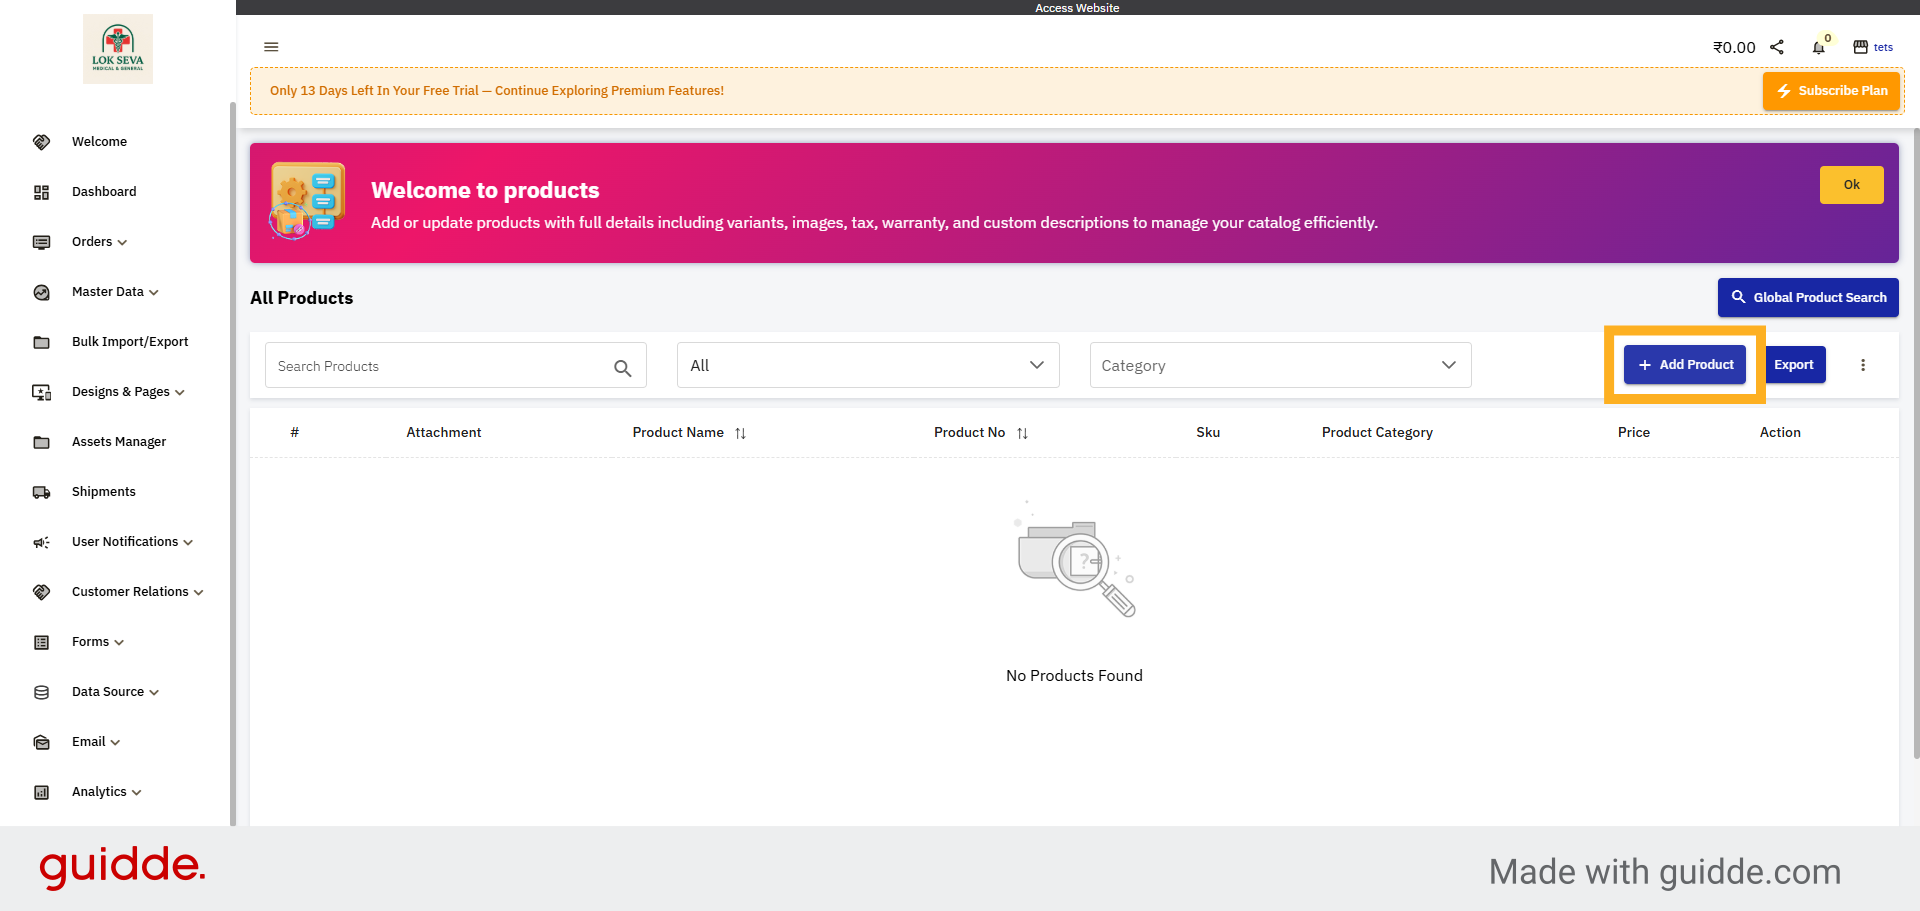This screenshot has width=1920, height=911.
Task: Navigate to Shipments
Action: [x=104, y=492]
